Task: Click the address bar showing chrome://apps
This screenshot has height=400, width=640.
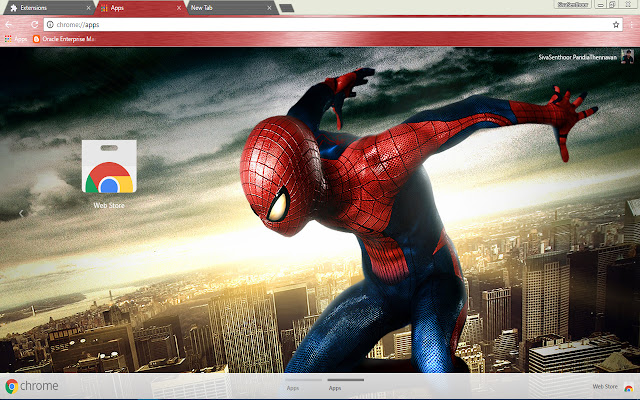Action: pyautogui.click(x=333, y=24)
